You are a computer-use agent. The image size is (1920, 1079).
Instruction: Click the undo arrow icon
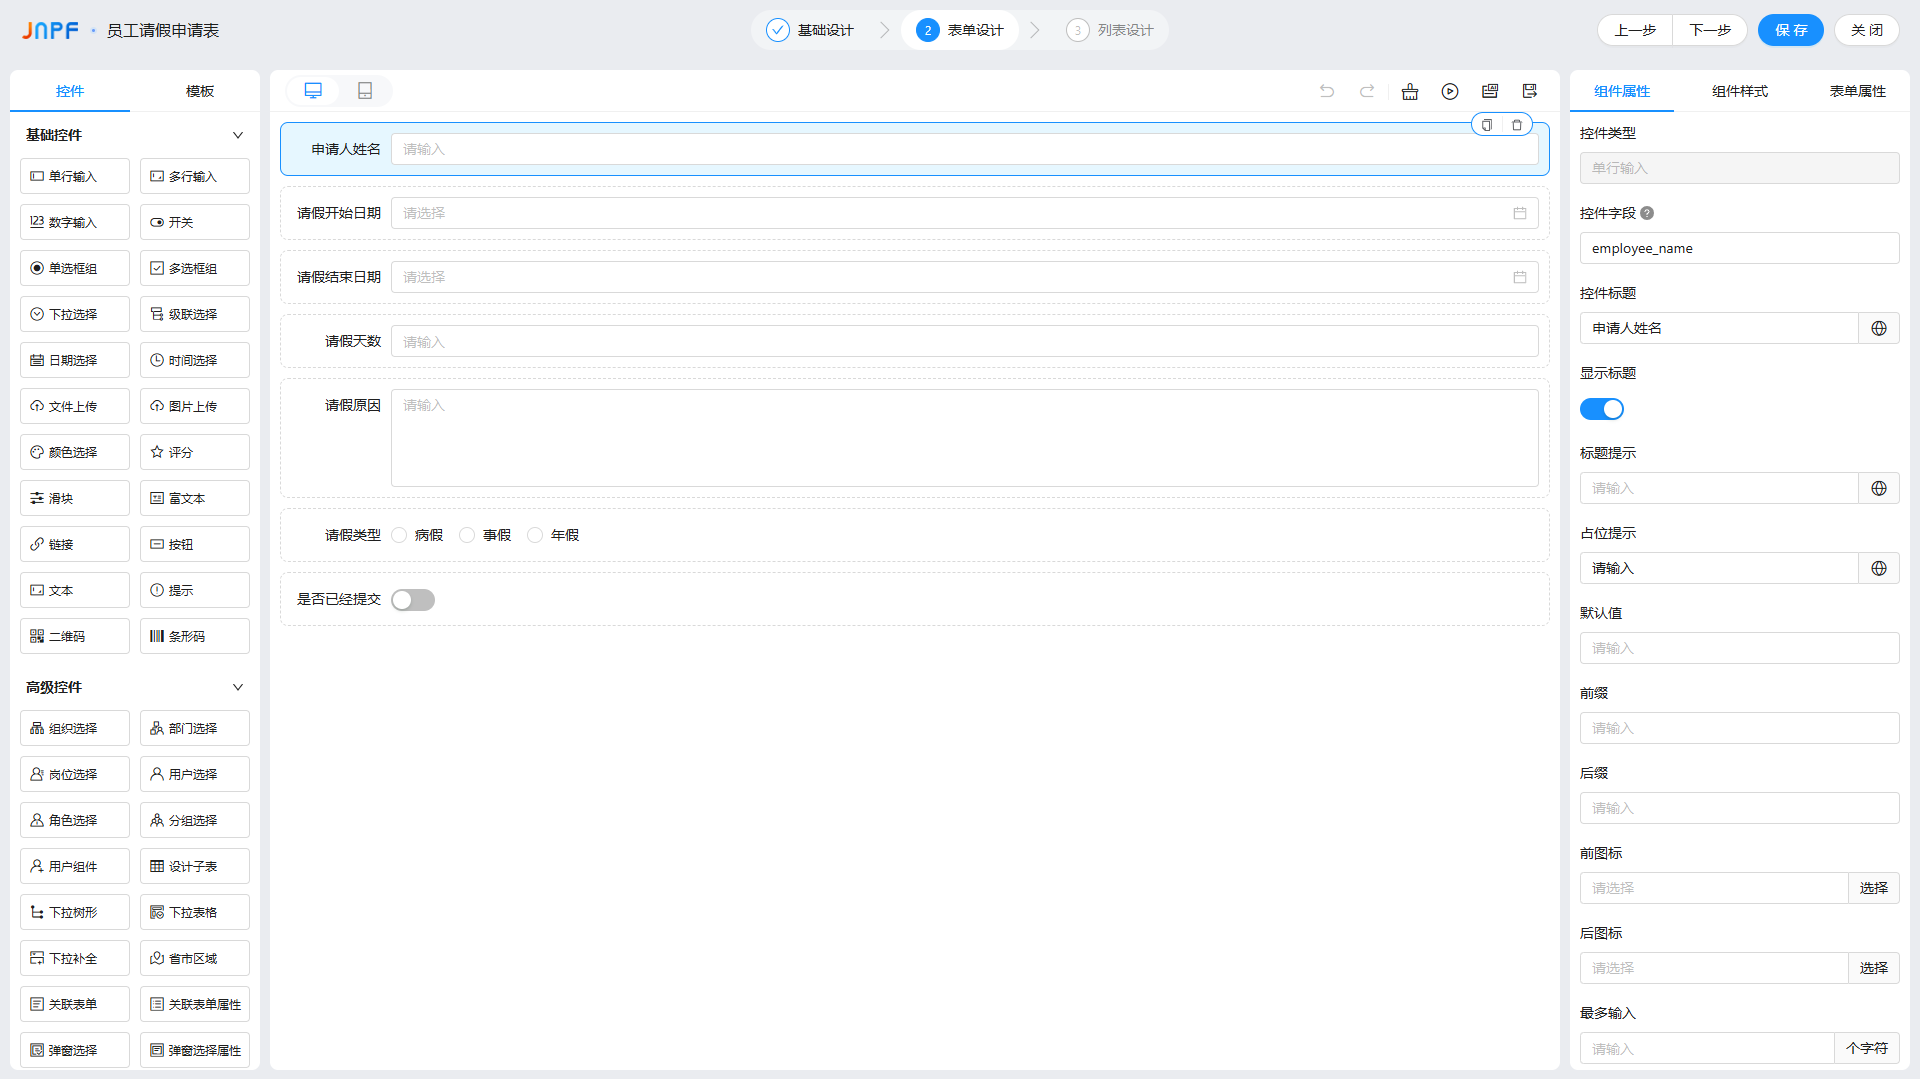(x=1327, y=91)
